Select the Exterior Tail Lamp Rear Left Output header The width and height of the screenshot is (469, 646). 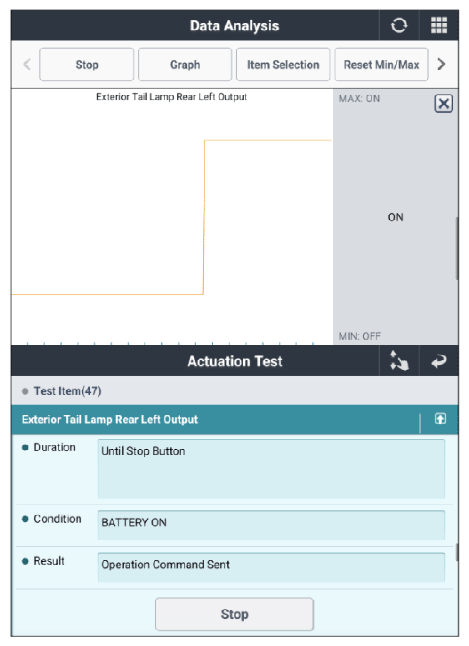(214, 419)
